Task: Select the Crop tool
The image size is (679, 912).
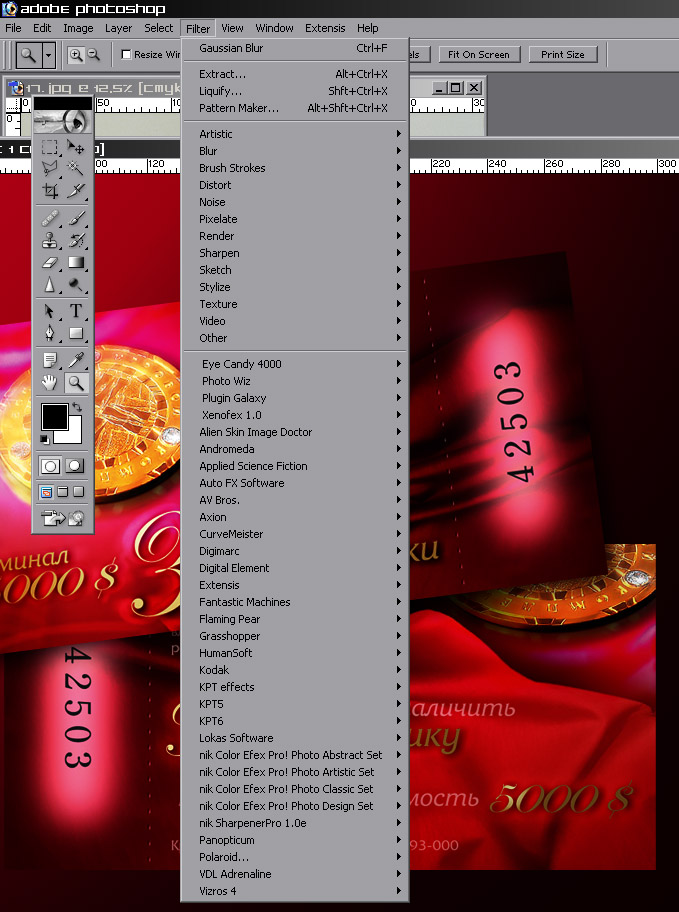Action: pyautogui.click(x=50, y=190)
